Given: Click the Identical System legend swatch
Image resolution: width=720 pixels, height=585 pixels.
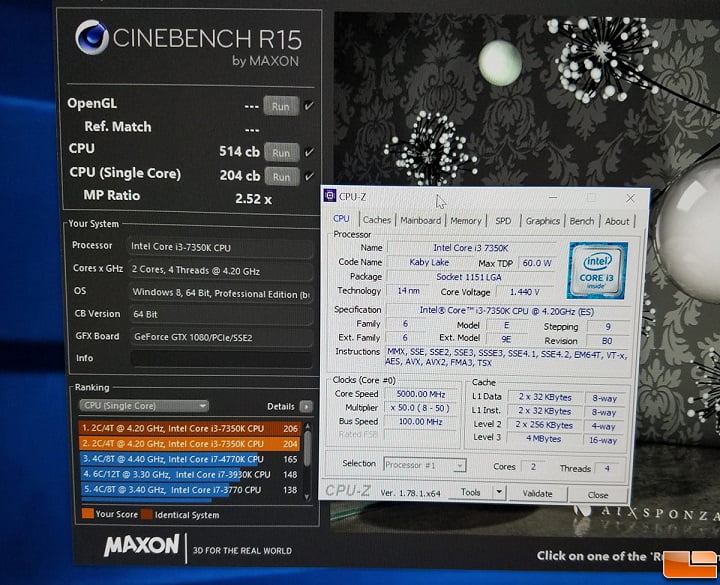Looking at the screenshot, I should click(145, 514).
